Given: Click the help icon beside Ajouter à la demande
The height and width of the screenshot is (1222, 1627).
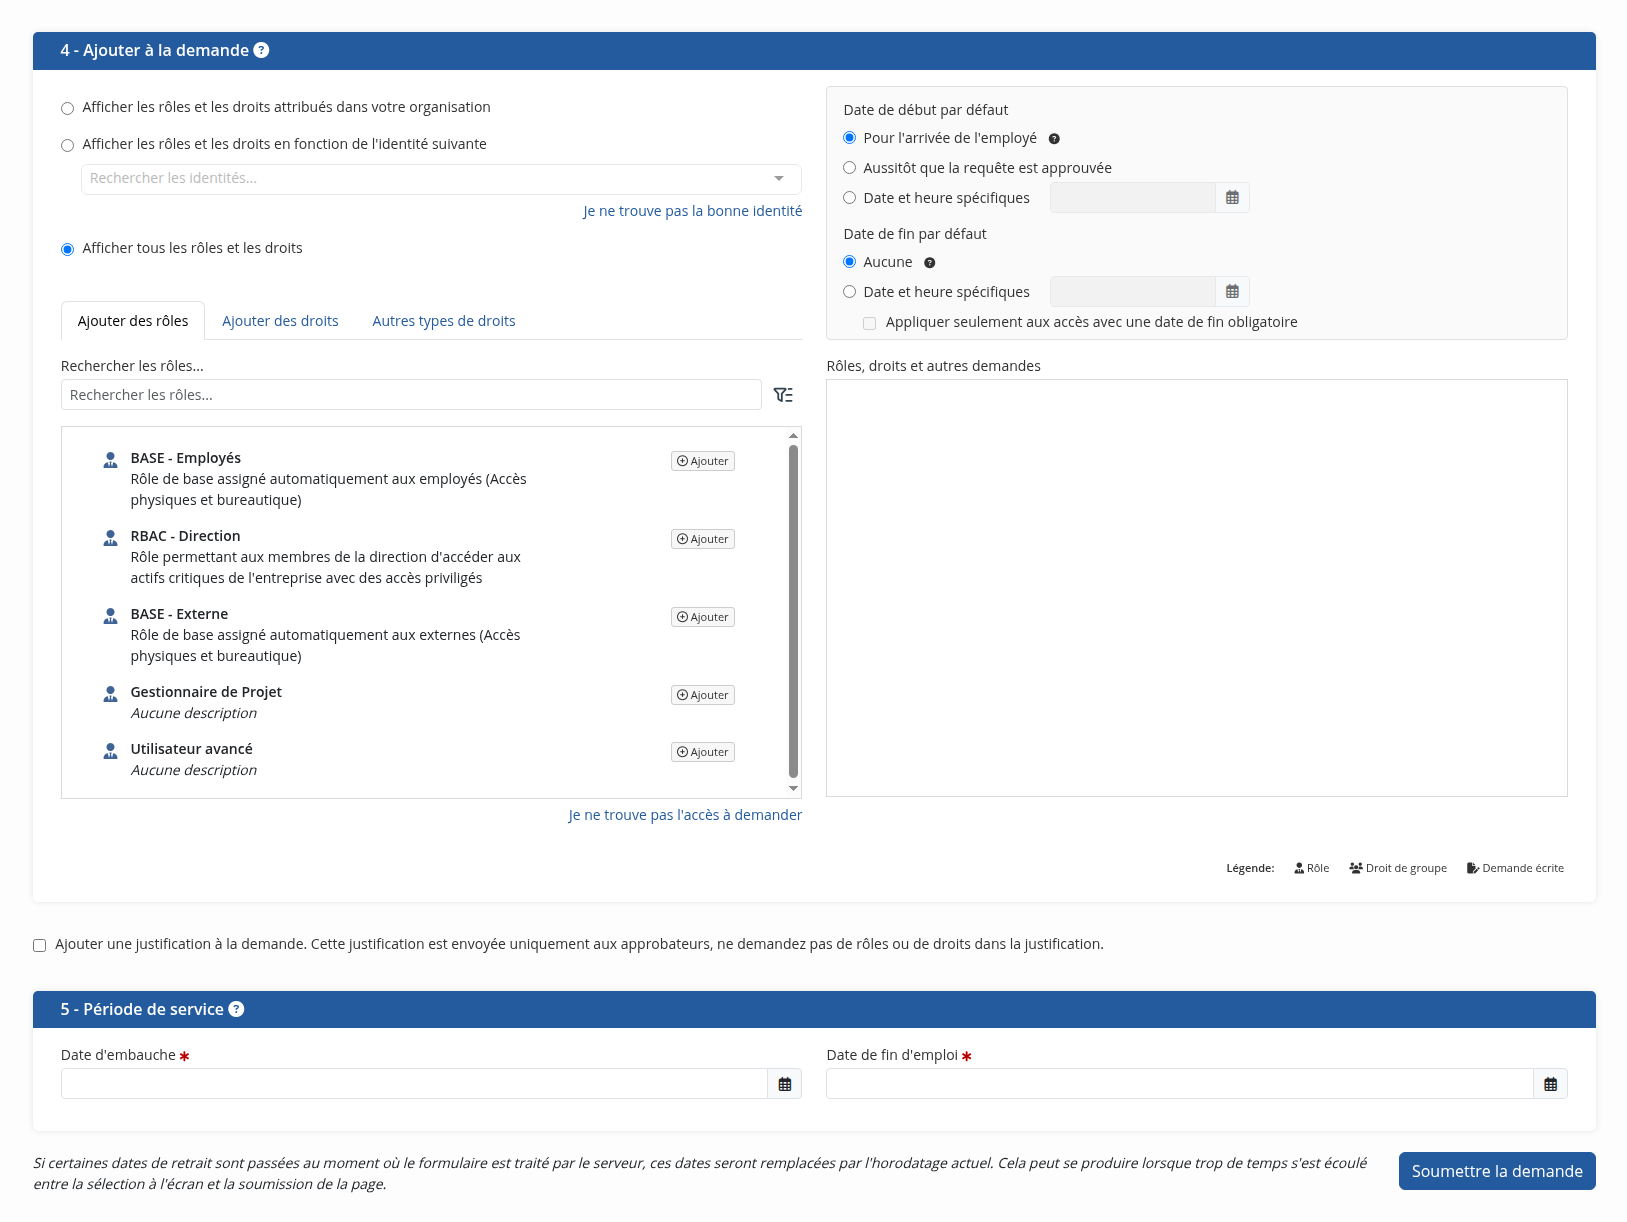Looking at the screenshot, I should point(261,50).
